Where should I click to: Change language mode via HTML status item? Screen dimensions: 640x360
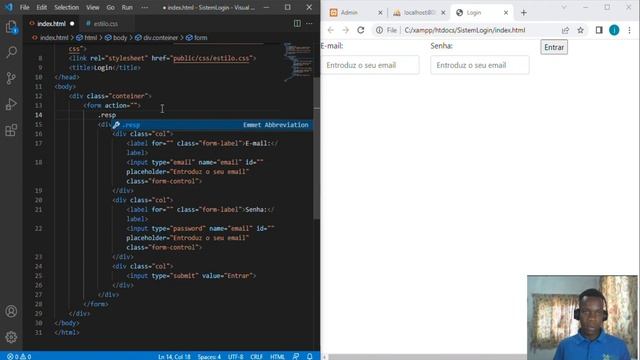point(277,356)
